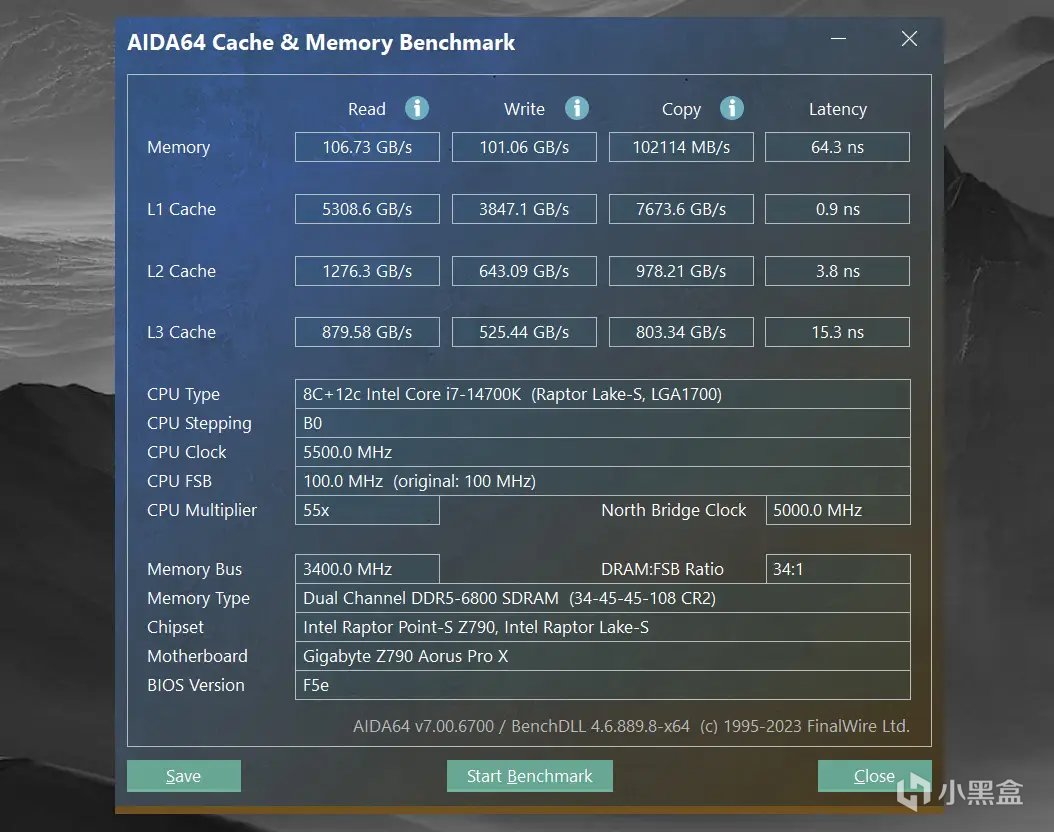Select L2 Cache latency 3.8 ns

838,271
